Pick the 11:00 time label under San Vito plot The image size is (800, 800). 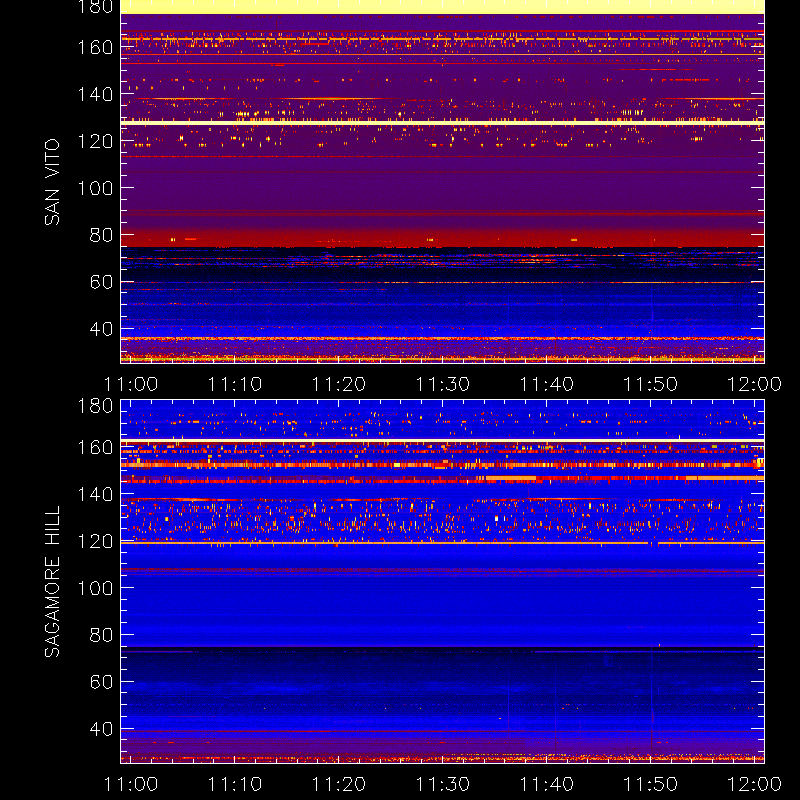pyautogui.click(x=131, y=384)
